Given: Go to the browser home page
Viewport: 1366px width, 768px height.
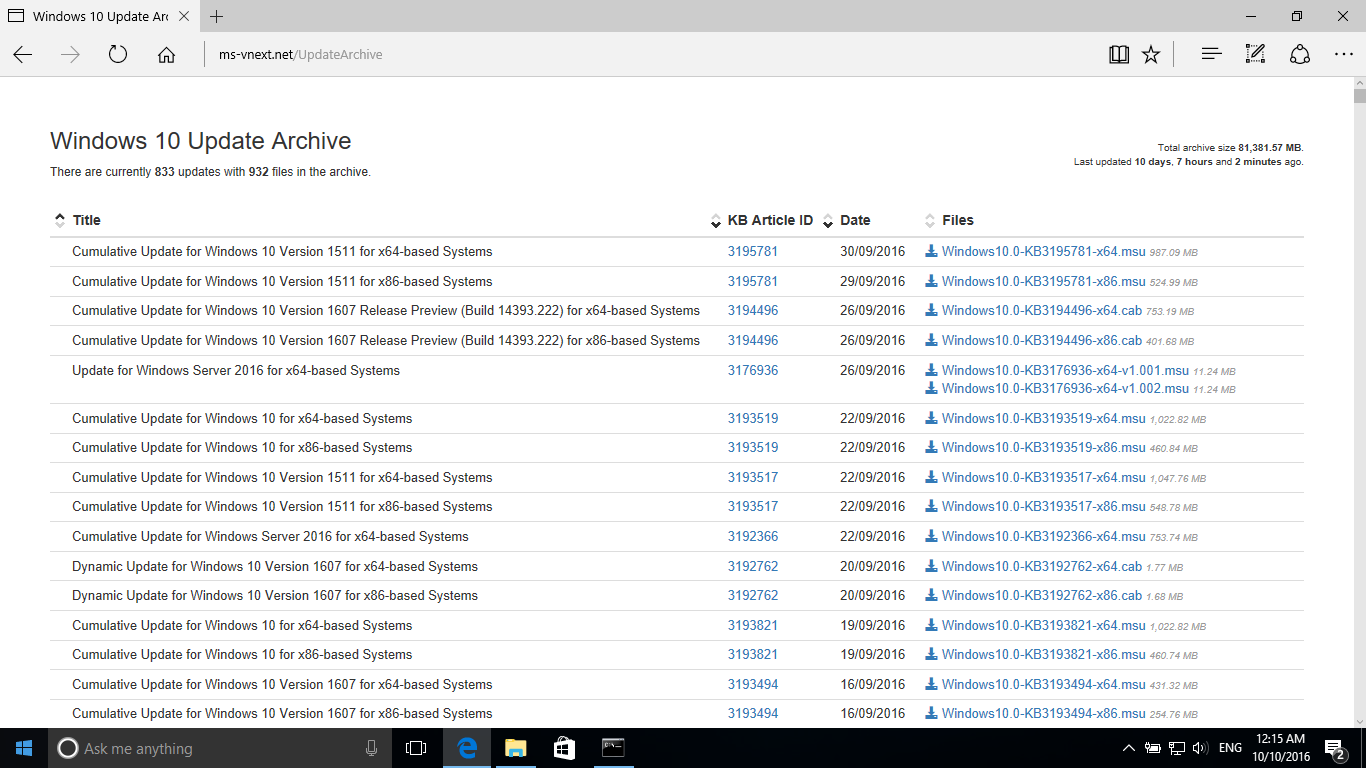Looking at the screenshot, I should (x=166, y=55).
